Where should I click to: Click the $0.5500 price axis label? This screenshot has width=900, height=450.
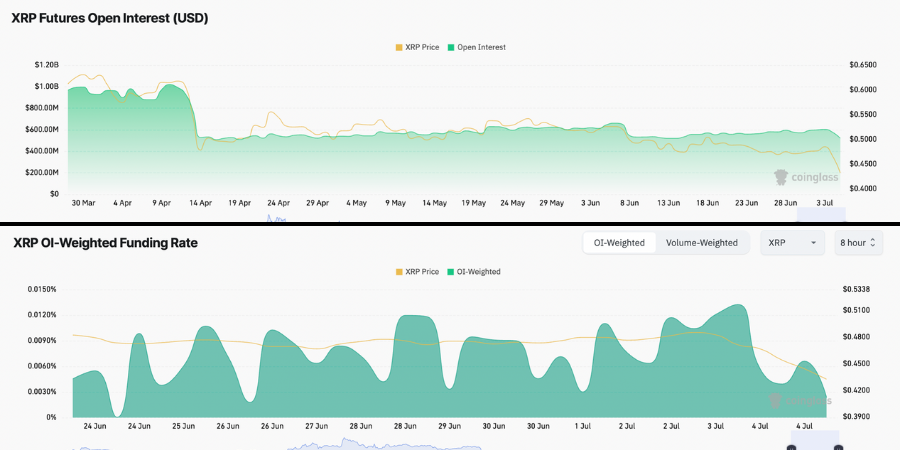click(x=863, y=114)
